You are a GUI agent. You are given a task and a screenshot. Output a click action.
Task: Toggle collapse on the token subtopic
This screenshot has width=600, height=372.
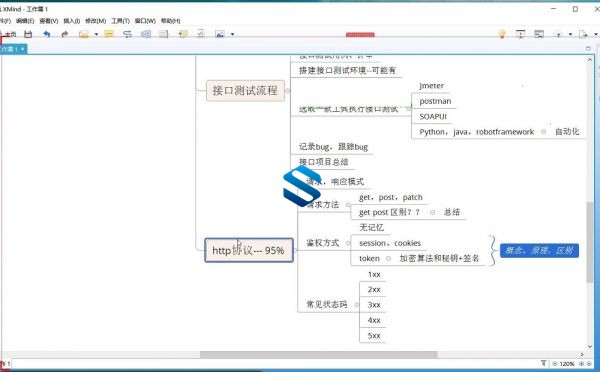(x=388, y=258)
